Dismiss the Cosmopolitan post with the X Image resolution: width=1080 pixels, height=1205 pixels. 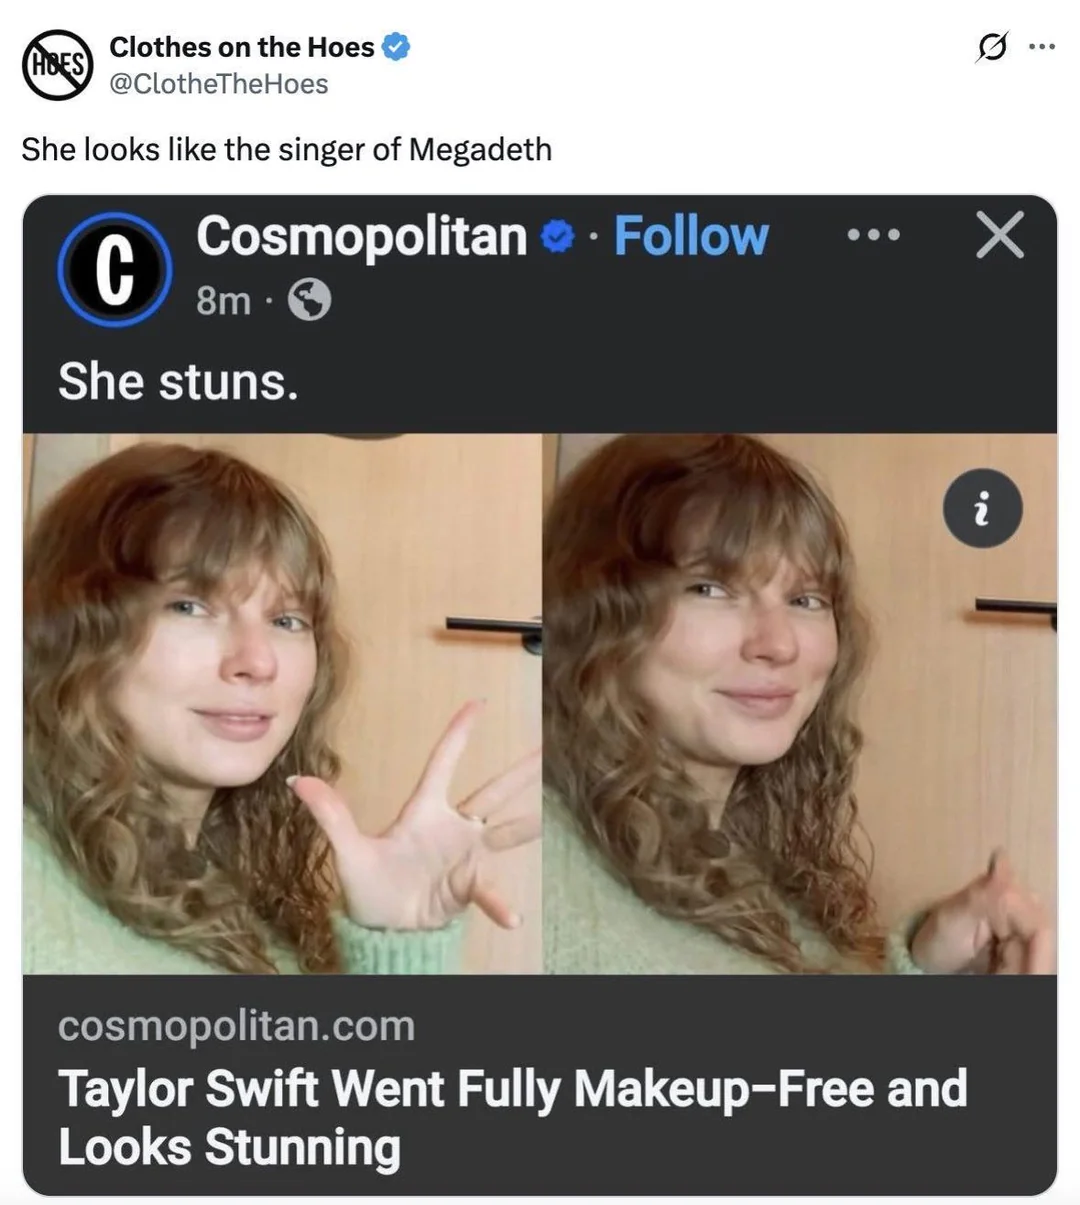1000,236
